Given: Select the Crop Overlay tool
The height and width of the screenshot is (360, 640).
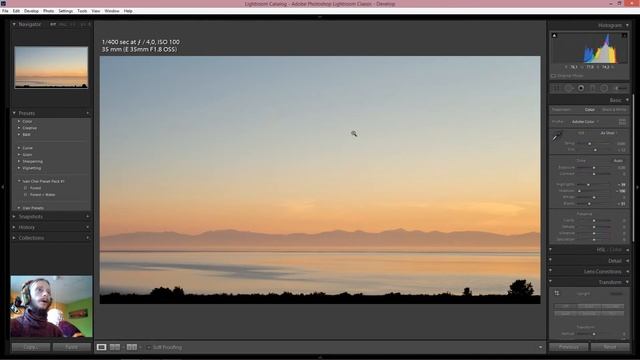Looking at the screenshot, I should [556, 88].
